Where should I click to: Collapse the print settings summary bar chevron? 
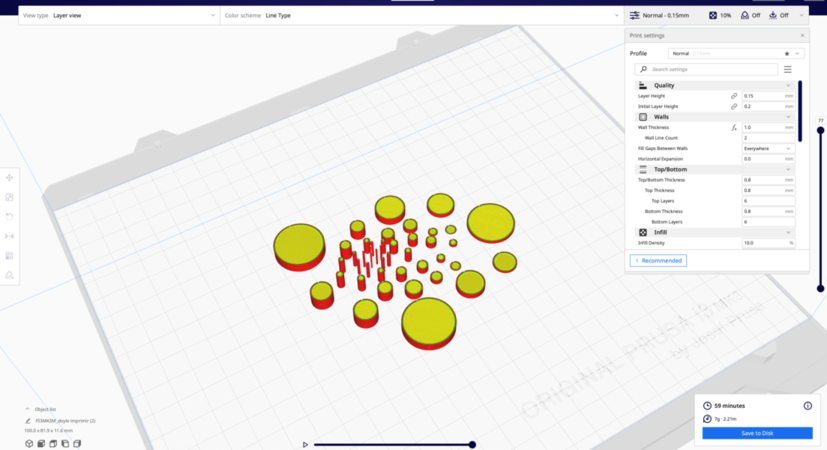pos(802,15)
